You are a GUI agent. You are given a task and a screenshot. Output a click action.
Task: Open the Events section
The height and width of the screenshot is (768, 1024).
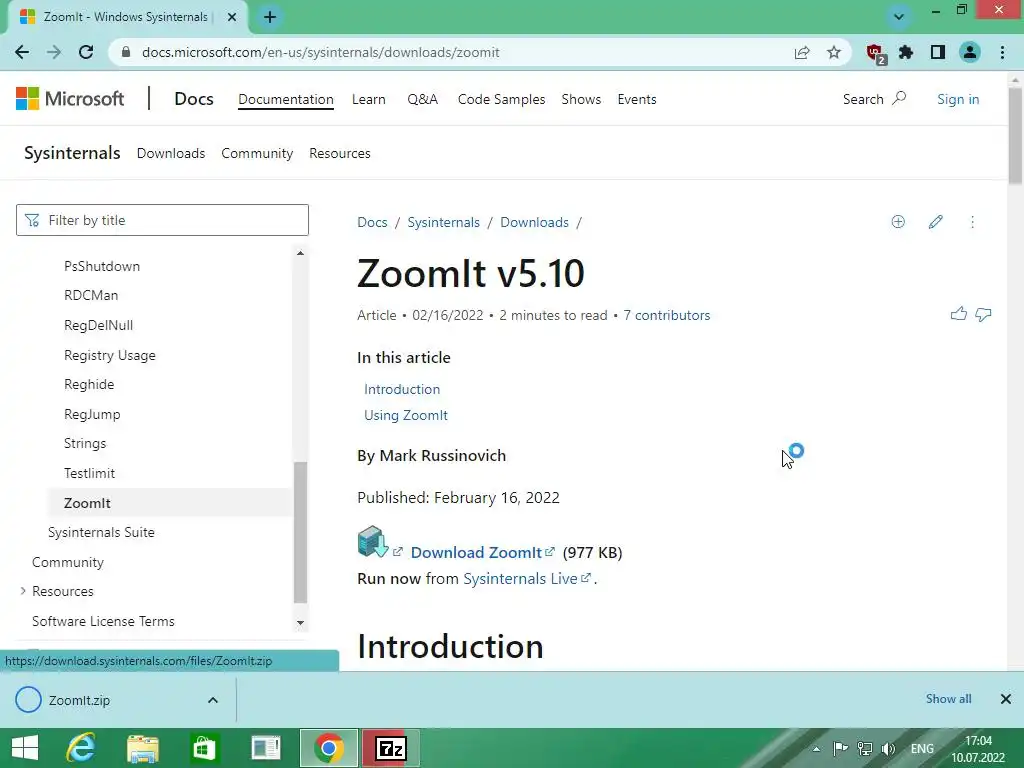(x=637, y=99)
